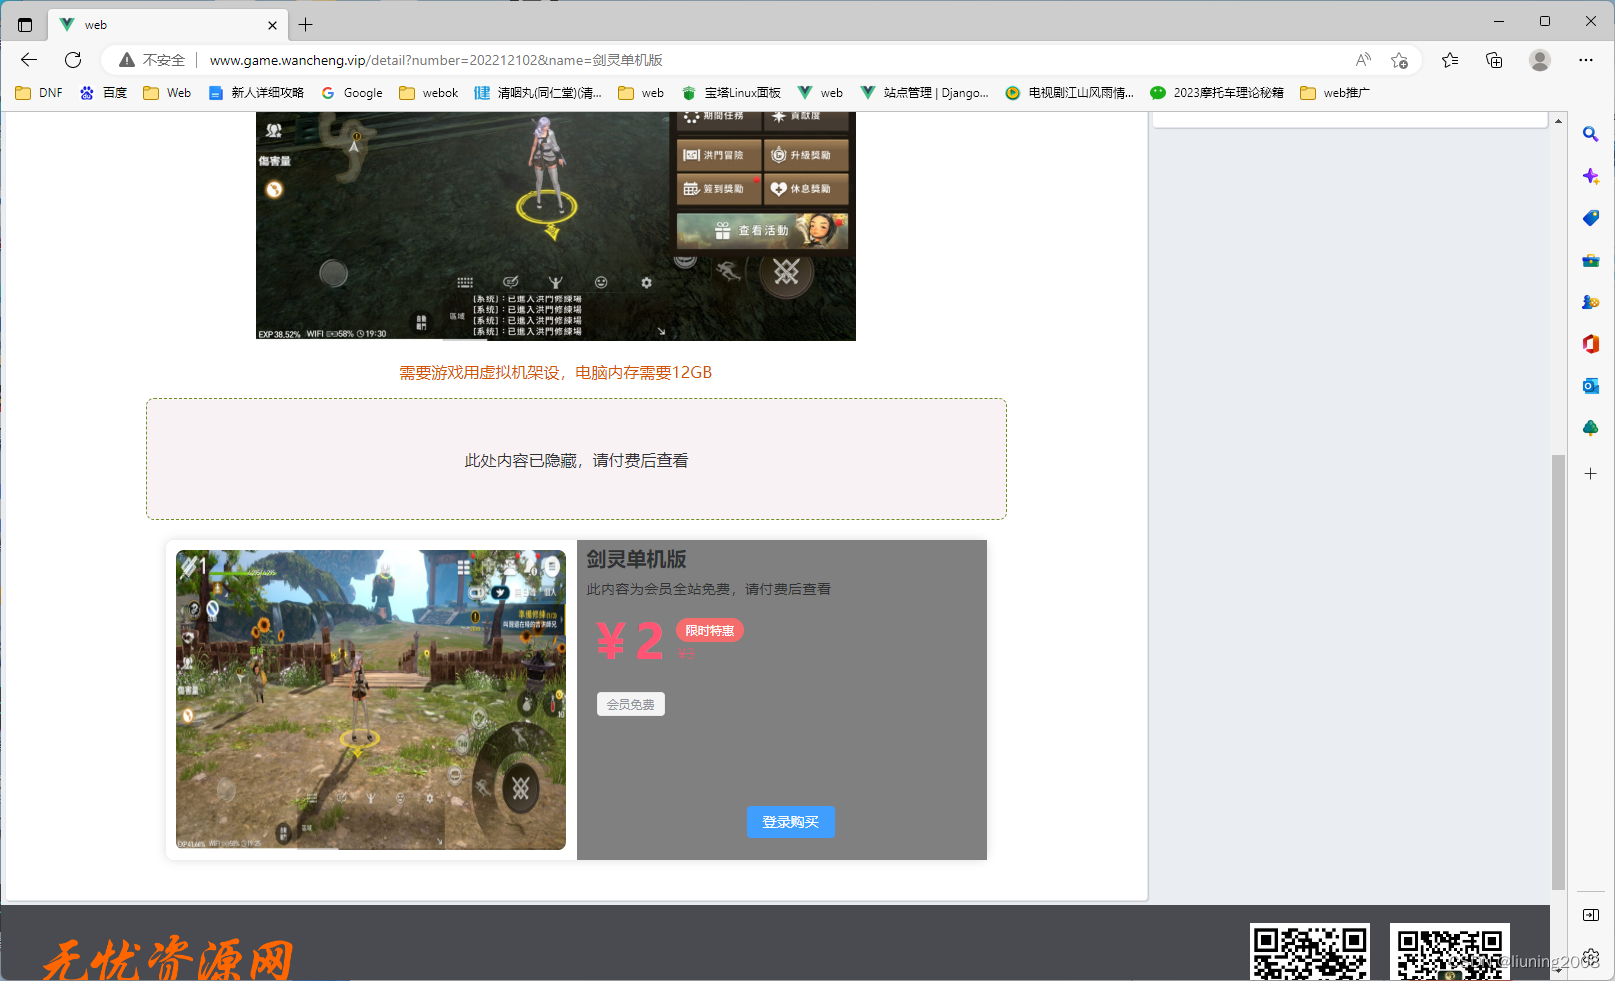Open the 新人详细攻略 bookmark
Screen dimensions: 1615x981
click(x=256, y=93)
